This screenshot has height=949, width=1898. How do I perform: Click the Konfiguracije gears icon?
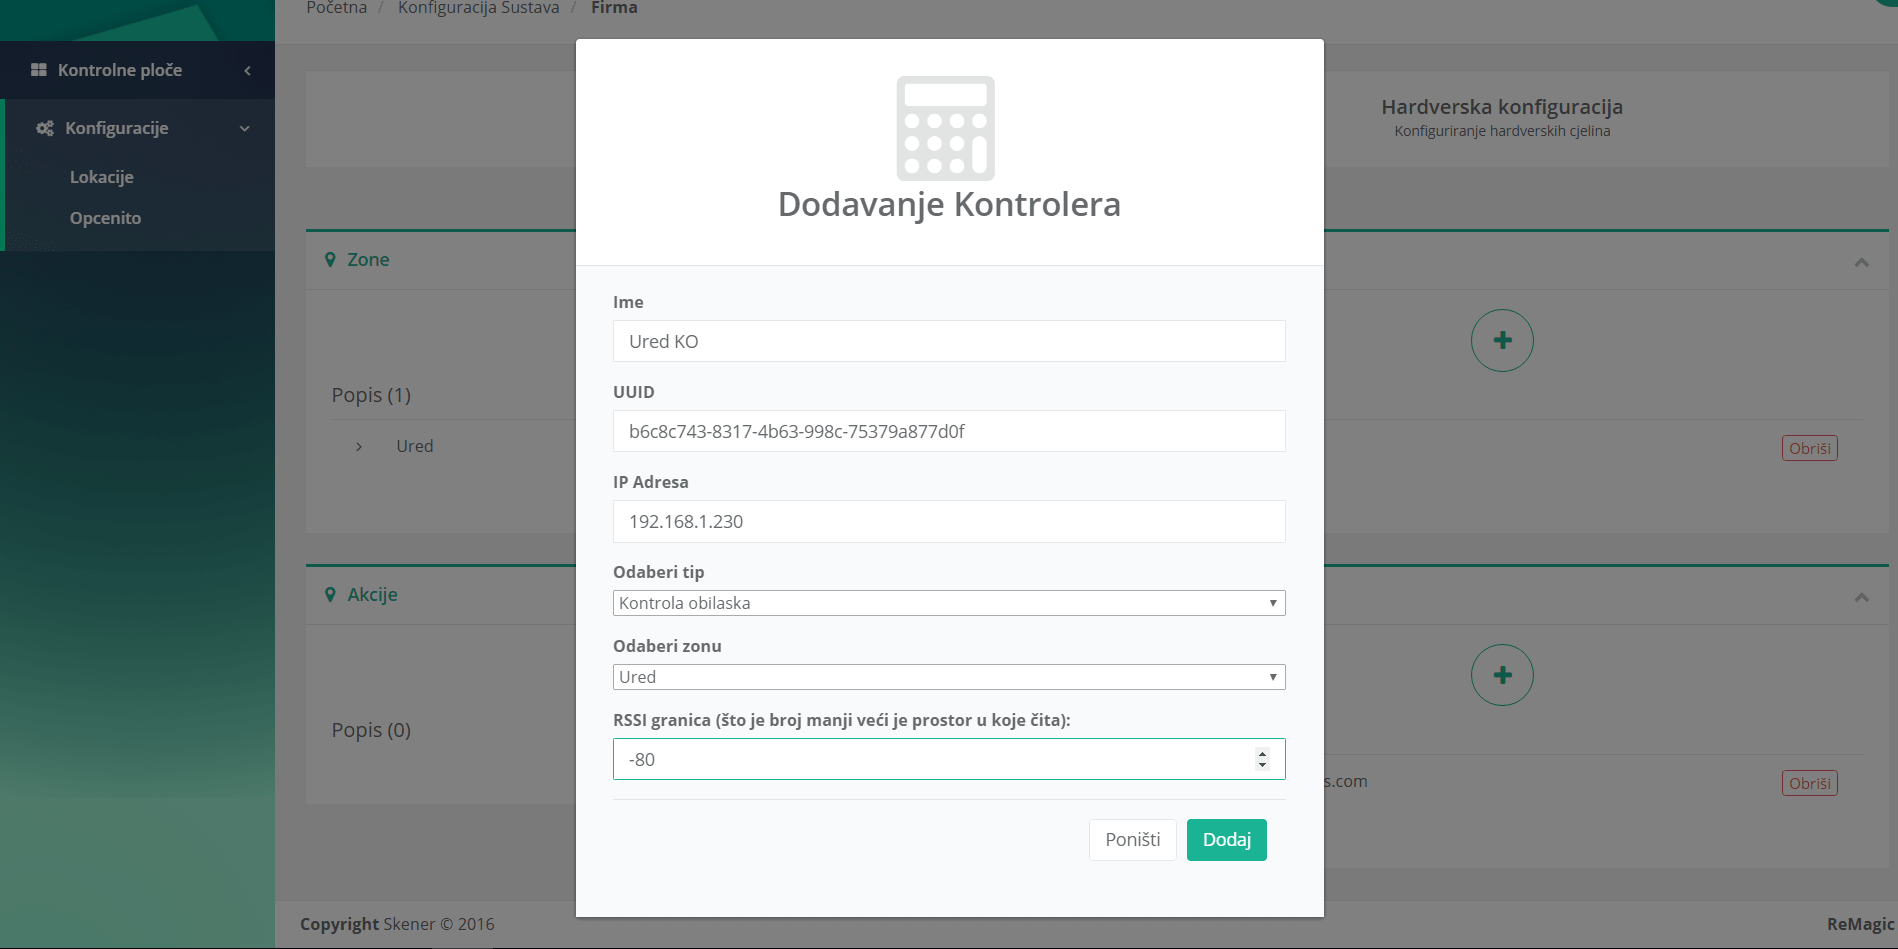pos(43,127)
